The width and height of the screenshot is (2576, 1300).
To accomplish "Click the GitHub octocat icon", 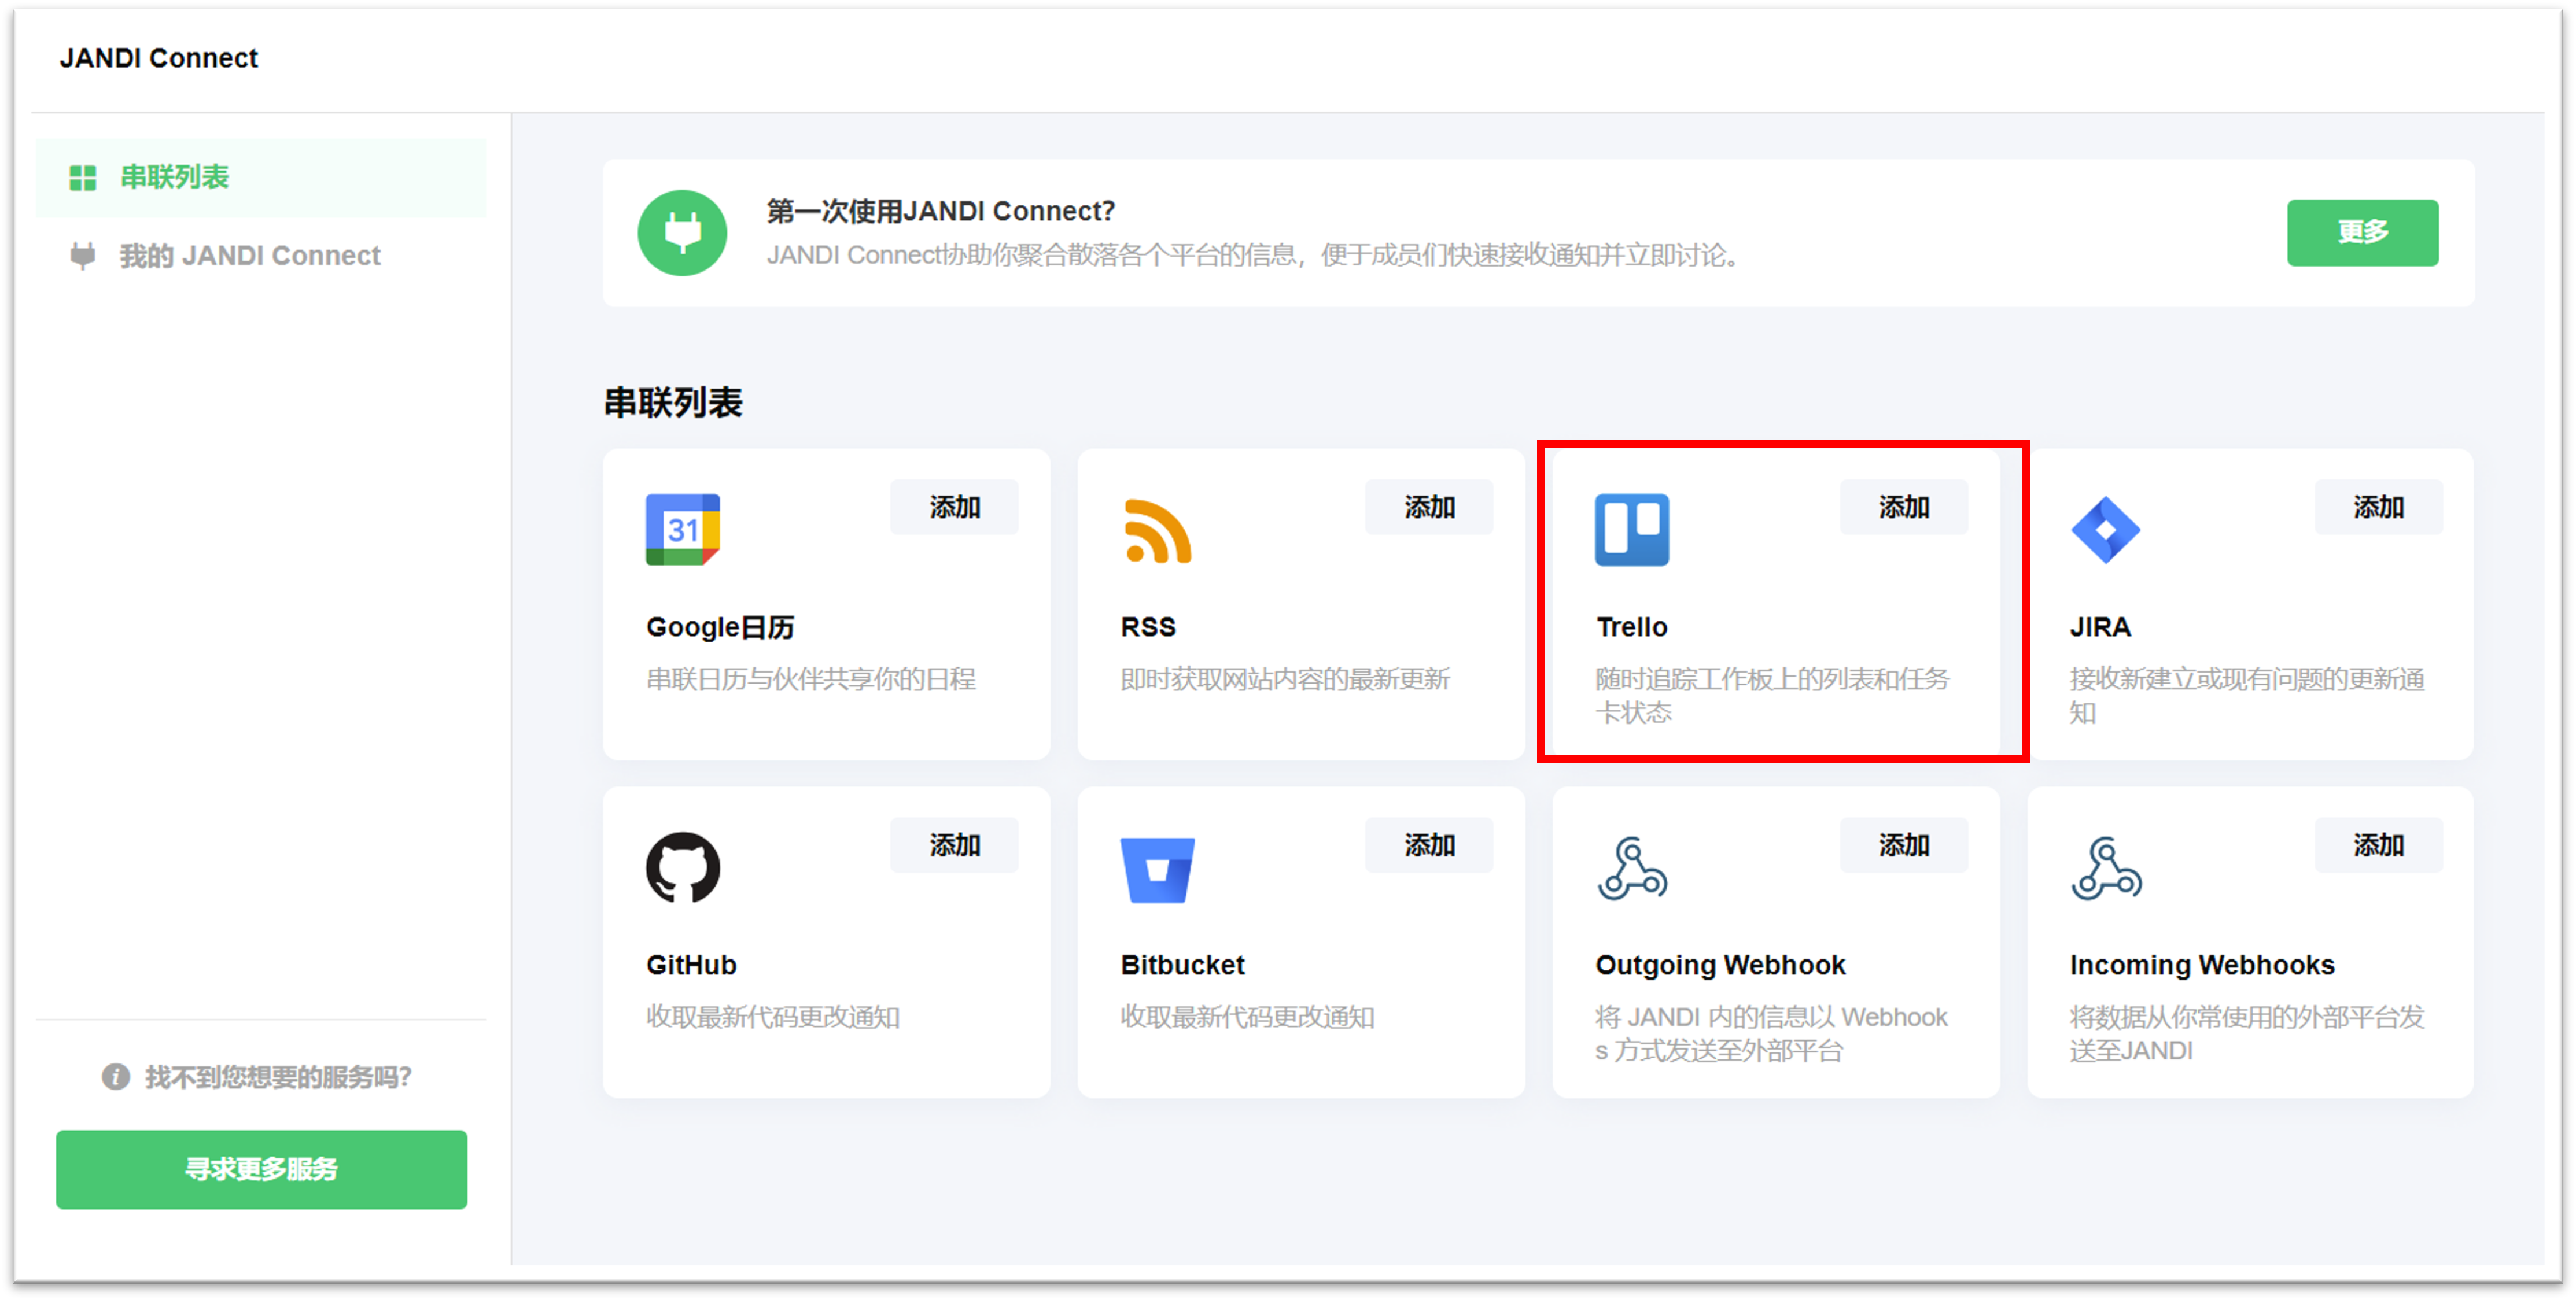I will (x=682, y=867).
